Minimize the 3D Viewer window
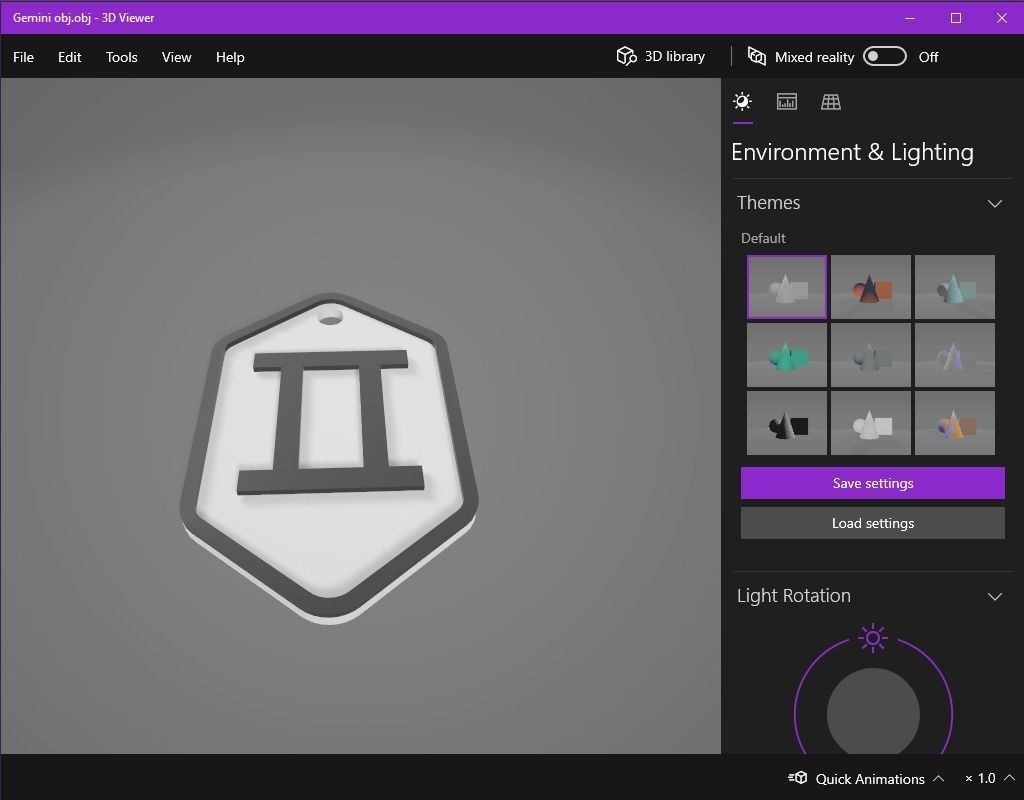The width and height of the screenshot is (1024, 800). (910, 18)
